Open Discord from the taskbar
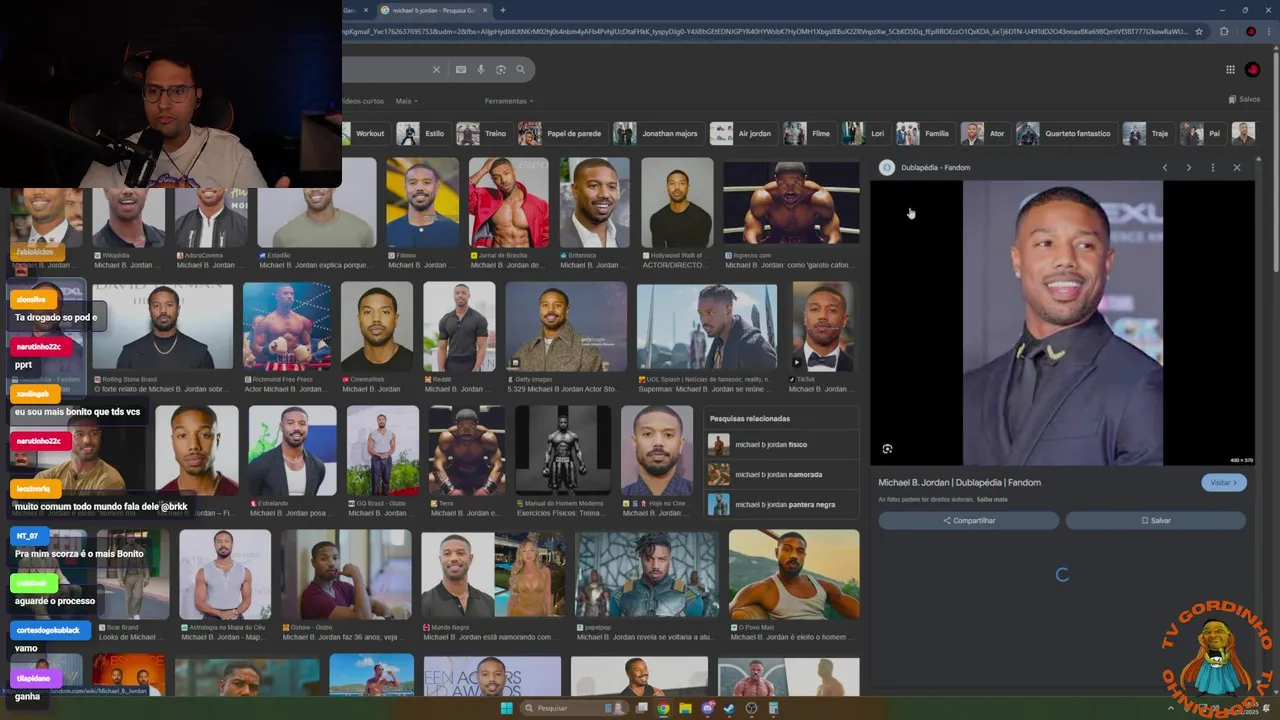This screenshot has width=1280, height=720. pyautogui.click(x=707, y=708)
